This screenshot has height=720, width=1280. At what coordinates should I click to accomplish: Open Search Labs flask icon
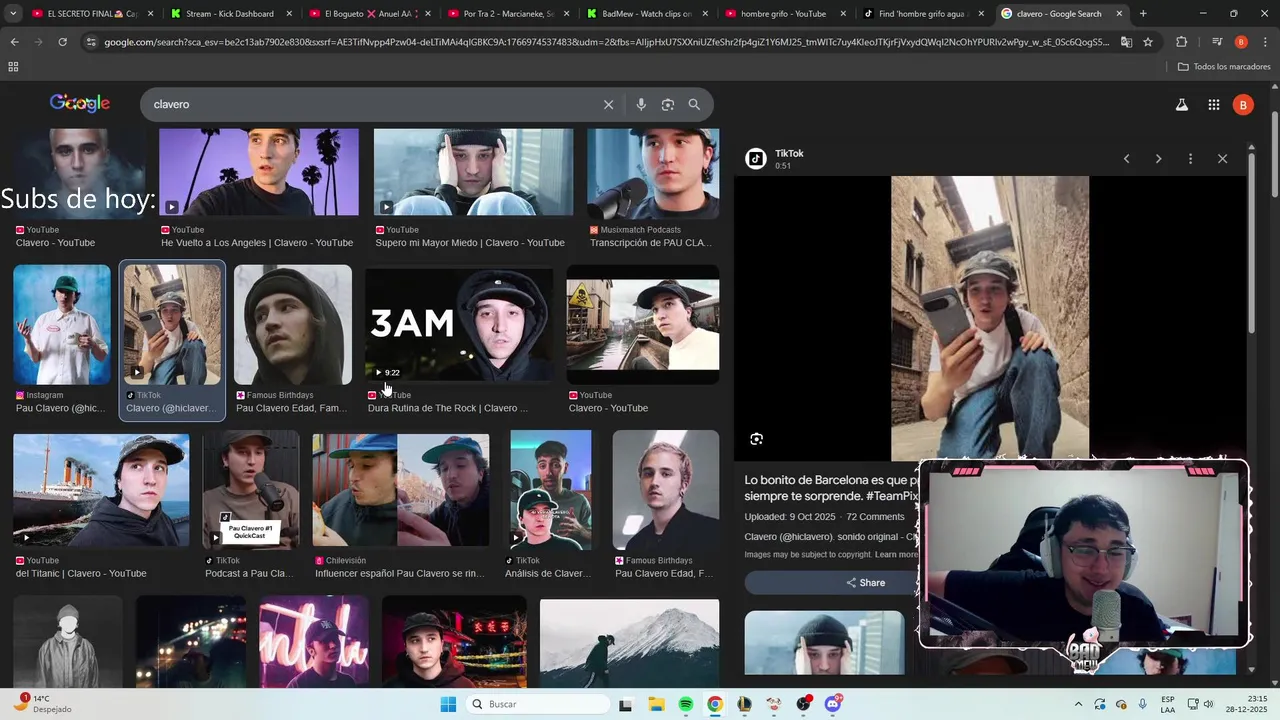1181,104
